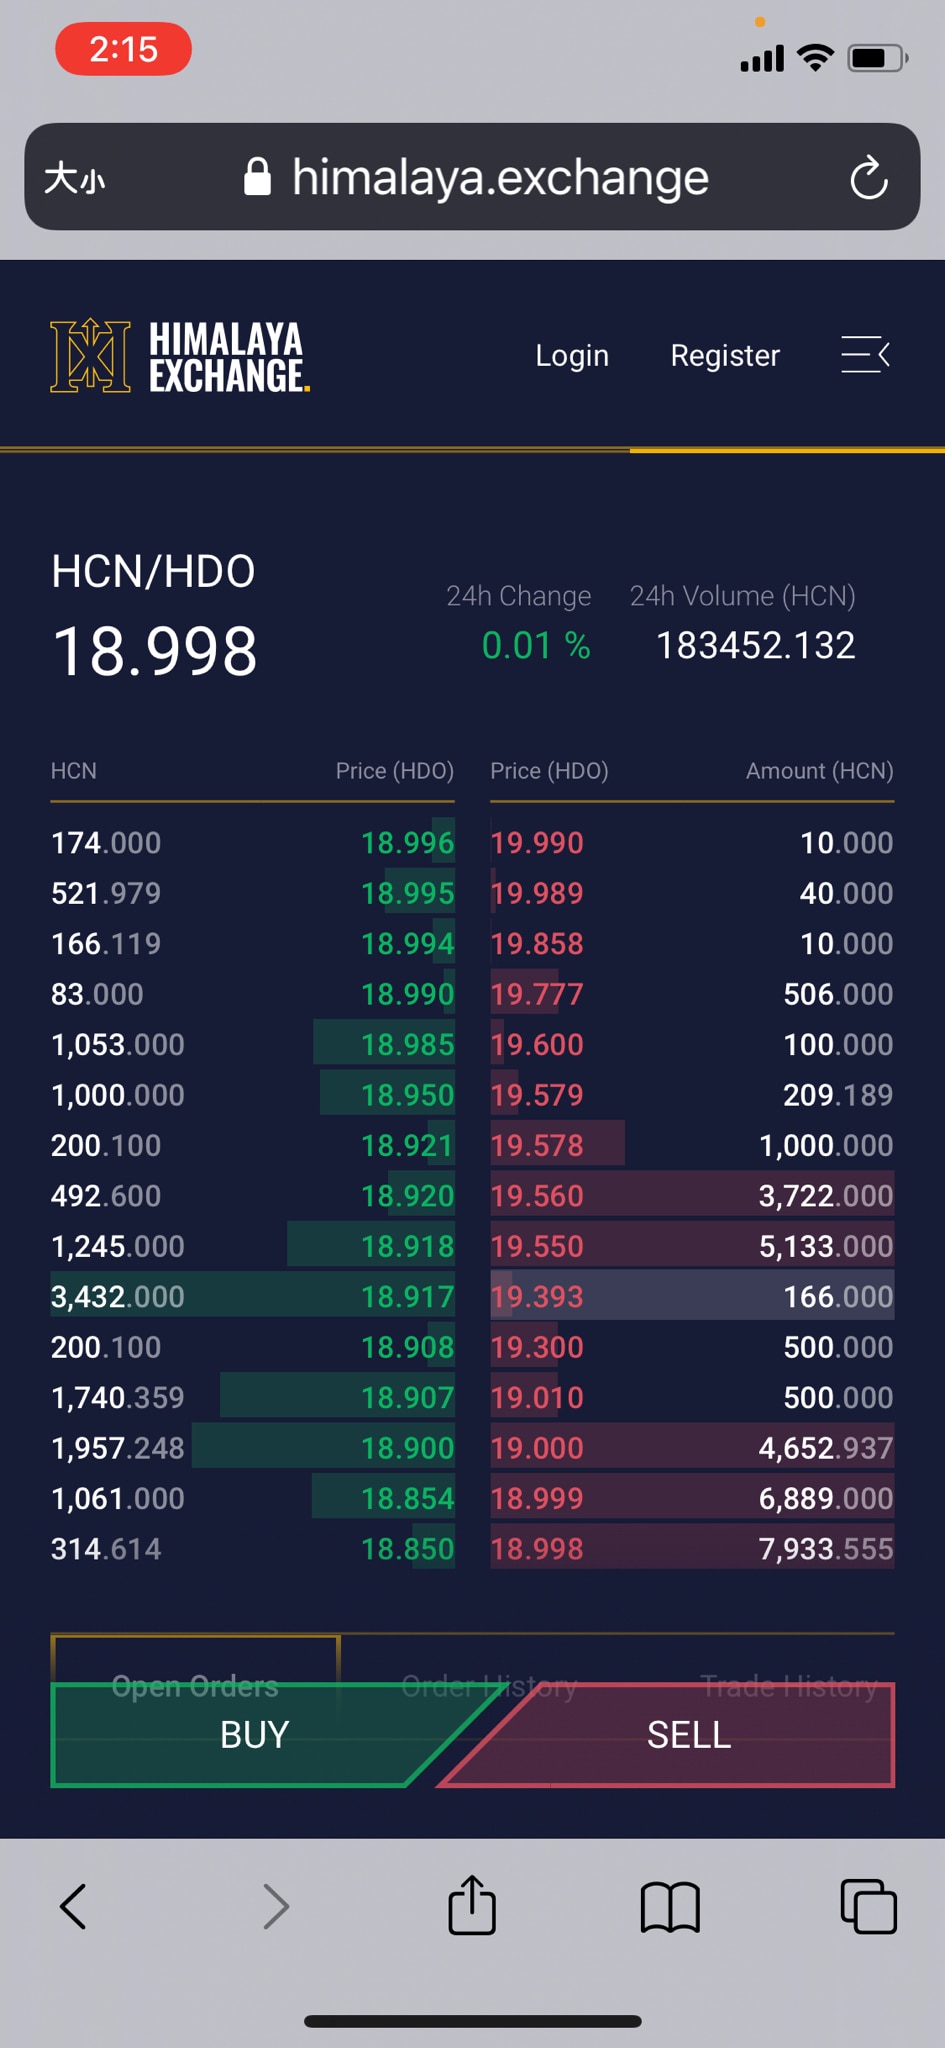Tap the 0.01 % change value

click(x=536, y=646)
